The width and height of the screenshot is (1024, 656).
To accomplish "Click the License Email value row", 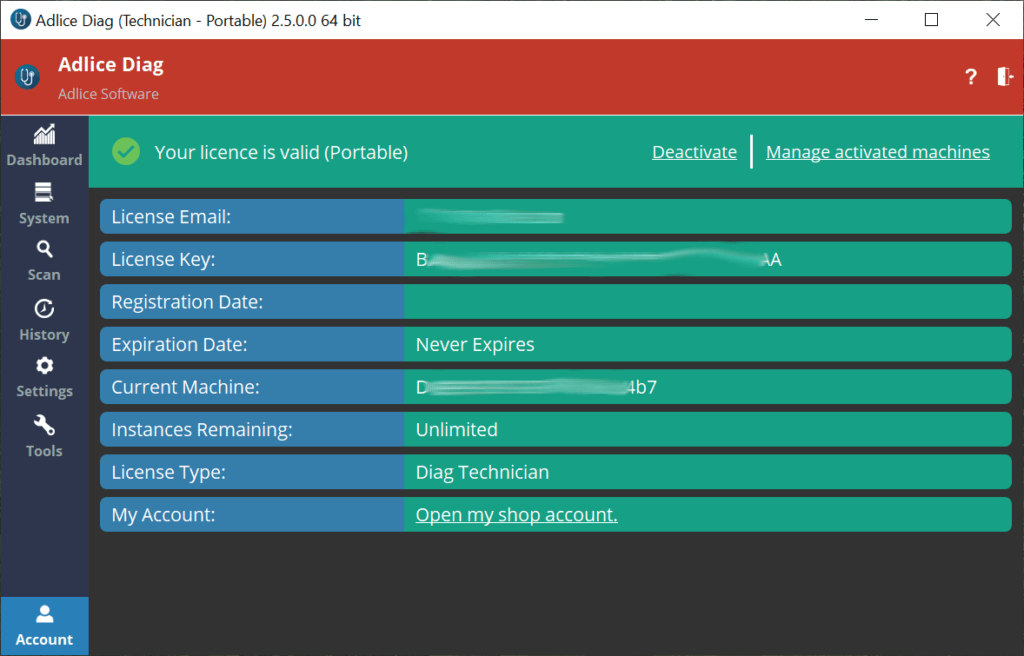I will tap(706, 217).
